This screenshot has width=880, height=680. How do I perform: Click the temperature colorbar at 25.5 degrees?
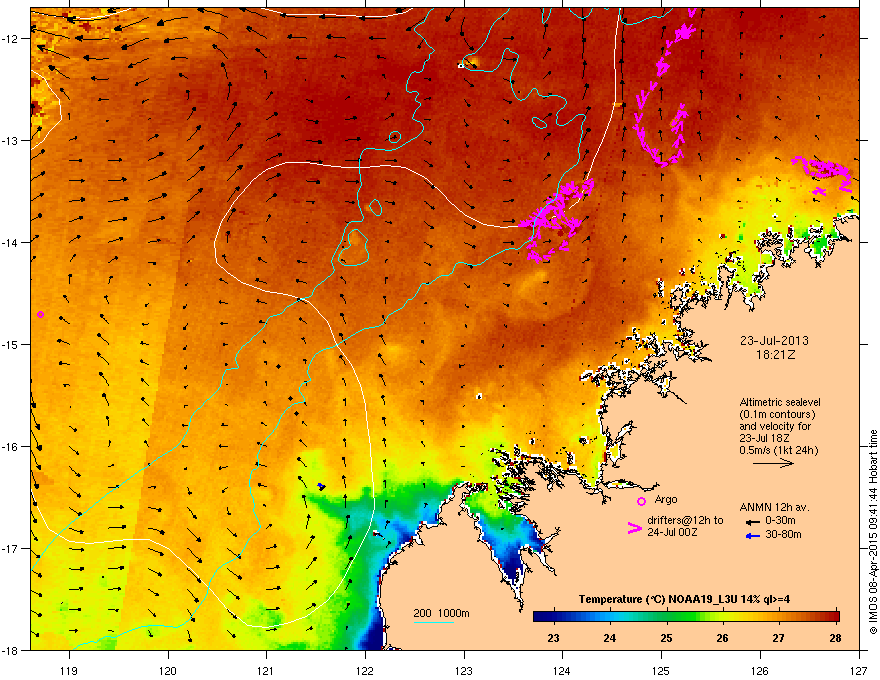point(694,616)
